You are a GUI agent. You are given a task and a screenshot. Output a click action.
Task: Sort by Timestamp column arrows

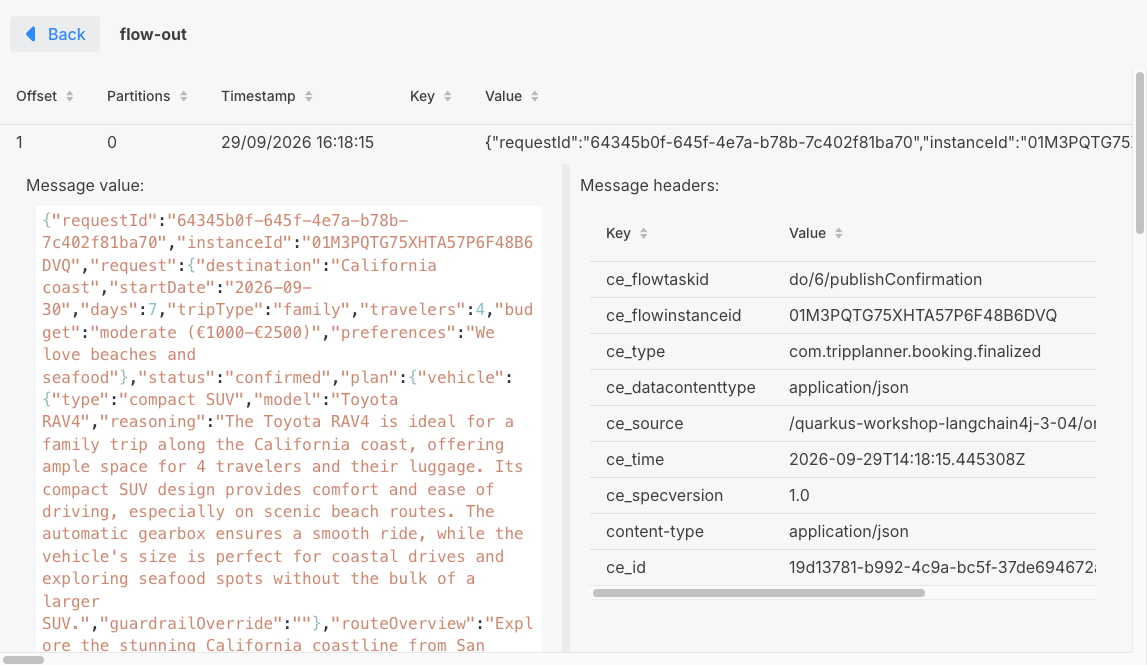(x=309, y=97)
